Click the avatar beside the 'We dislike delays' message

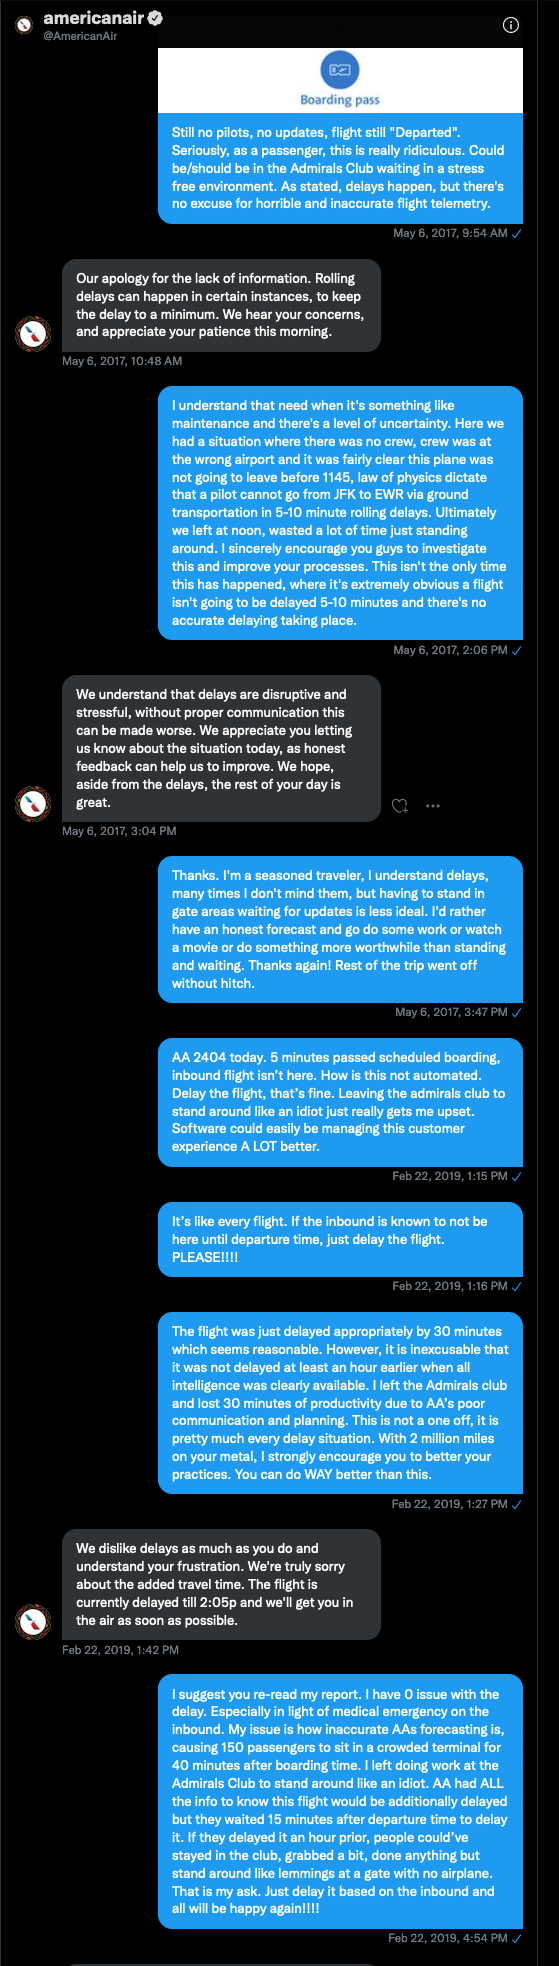pyautogui.click(x=33, y=1621)
